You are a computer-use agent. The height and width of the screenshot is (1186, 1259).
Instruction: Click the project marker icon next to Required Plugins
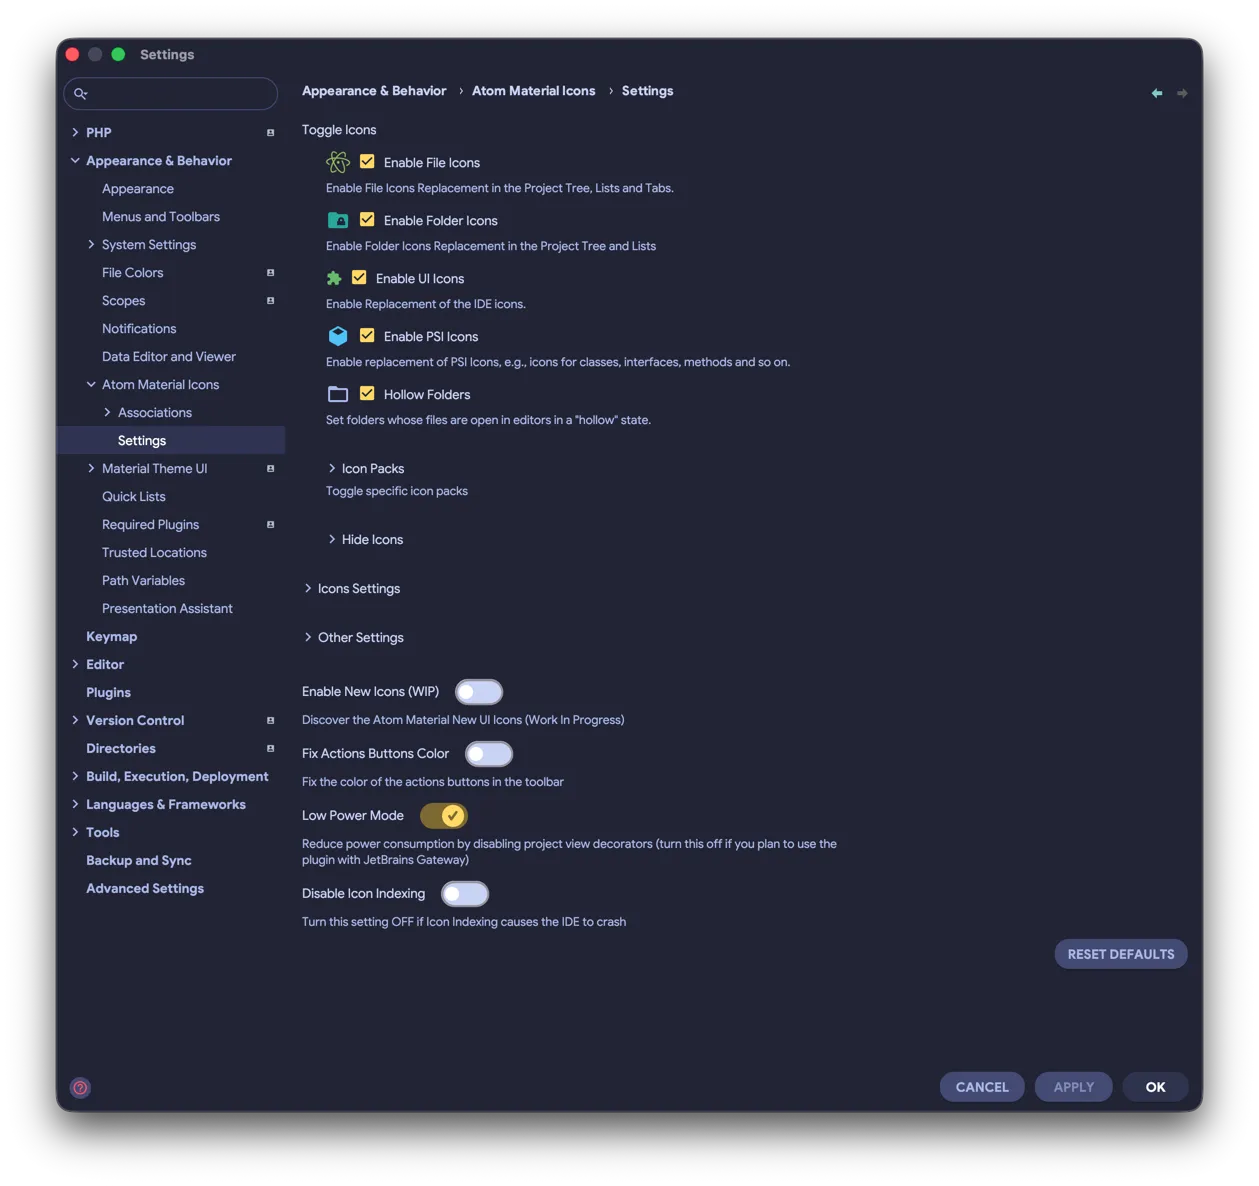click(270, 524)
